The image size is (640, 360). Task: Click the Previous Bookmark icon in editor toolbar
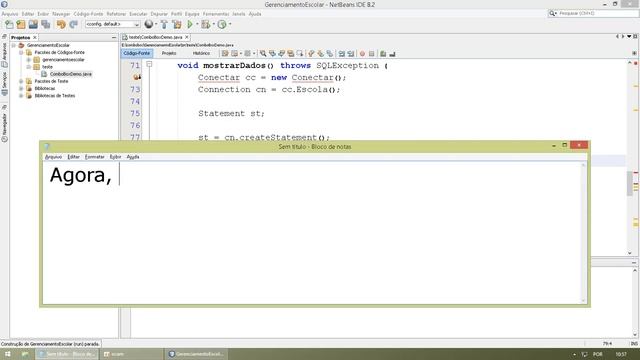click(x=311, y=53)
